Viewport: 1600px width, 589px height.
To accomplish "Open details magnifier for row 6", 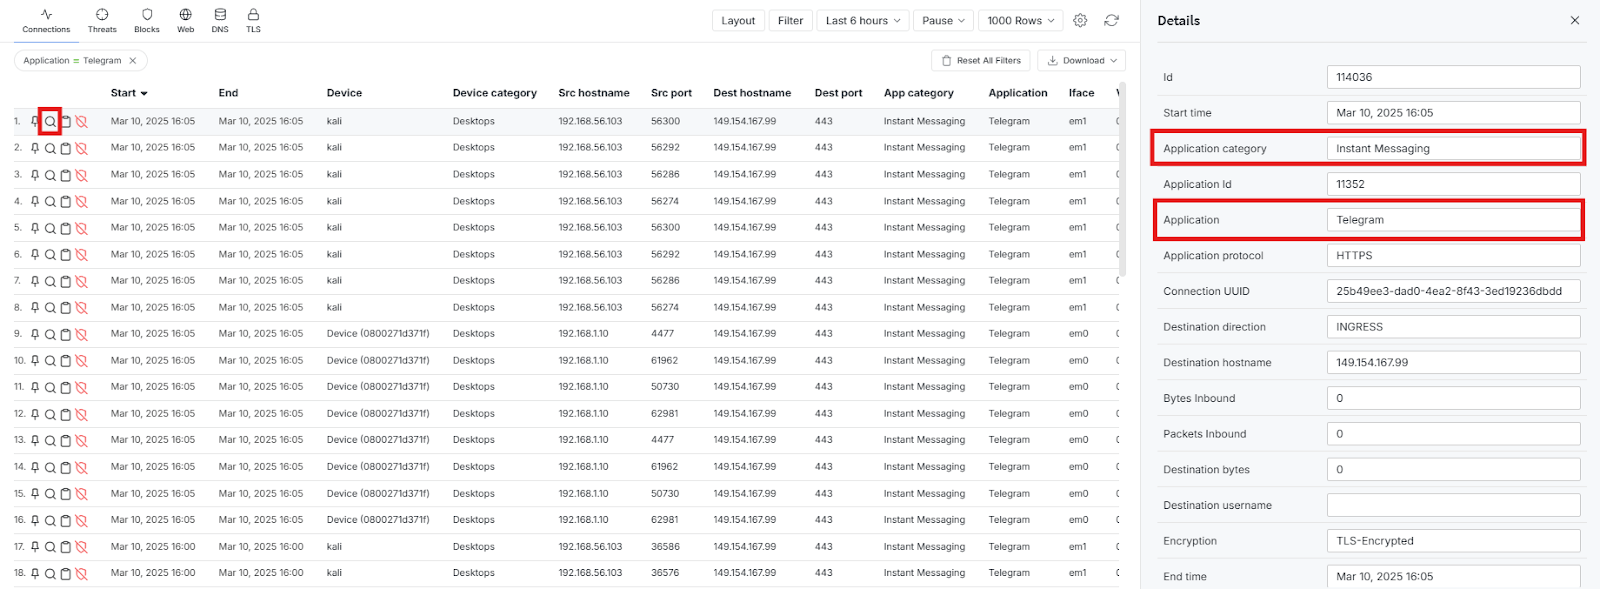I will (x=50, y=255).
